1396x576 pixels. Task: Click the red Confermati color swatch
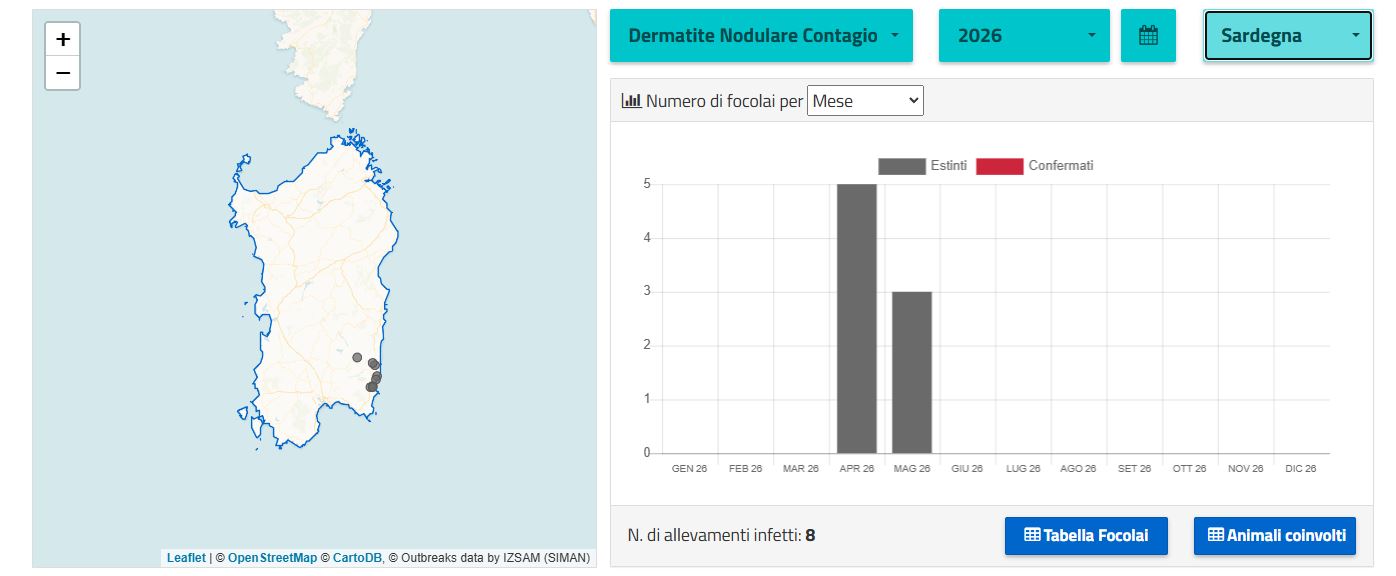coord(1000,166)
